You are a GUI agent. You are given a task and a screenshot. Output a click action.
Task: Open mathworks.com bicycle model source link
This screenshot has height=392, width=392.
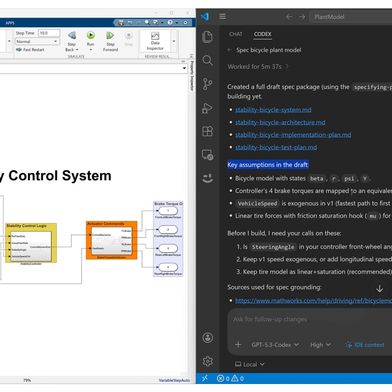pos(313,301)
